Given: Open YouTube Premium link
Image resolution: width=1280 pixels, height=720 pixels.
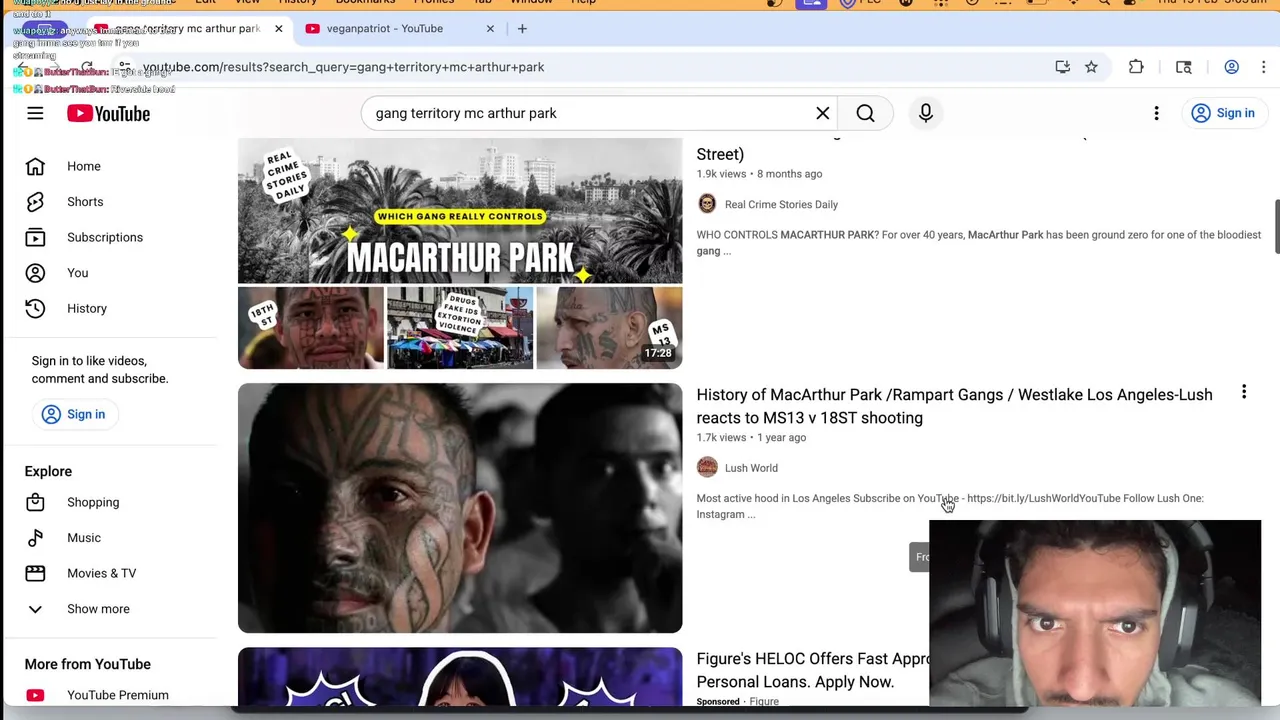Looking at the screenshot, I should (117, 695).
